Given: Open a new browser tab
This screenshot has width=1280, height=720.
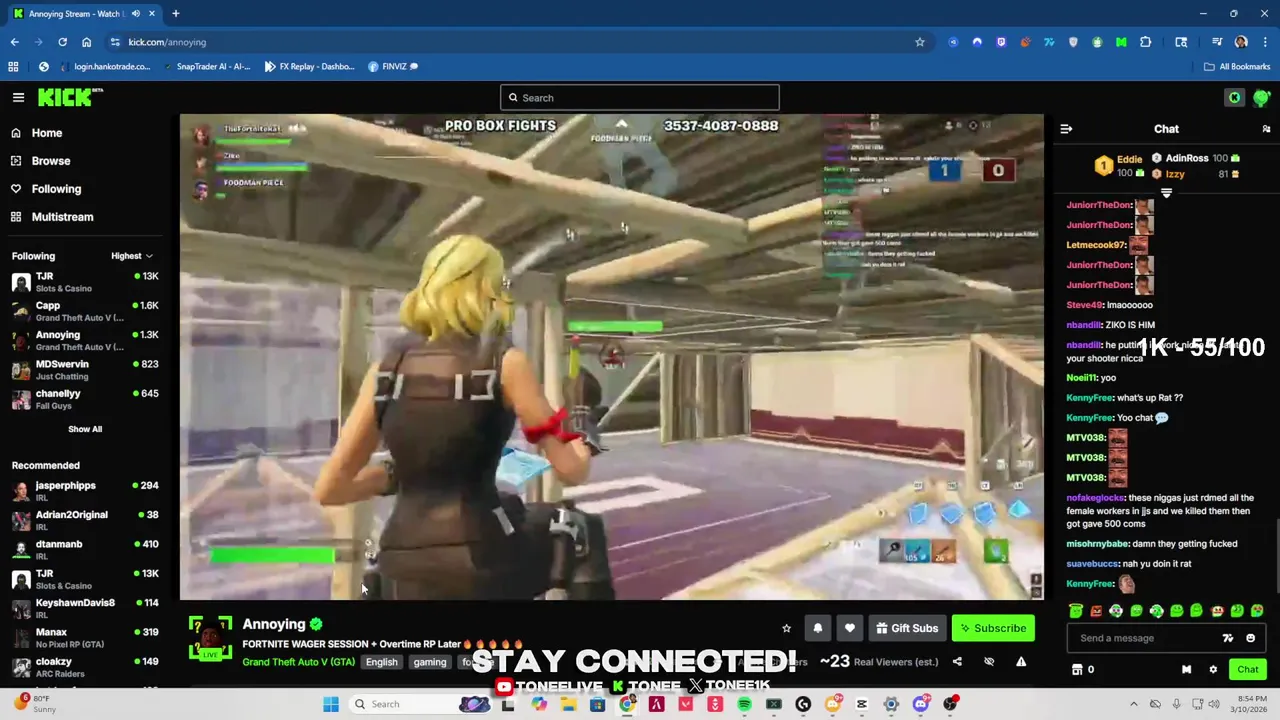Looking at the screenshot, I should coord(175,14).
